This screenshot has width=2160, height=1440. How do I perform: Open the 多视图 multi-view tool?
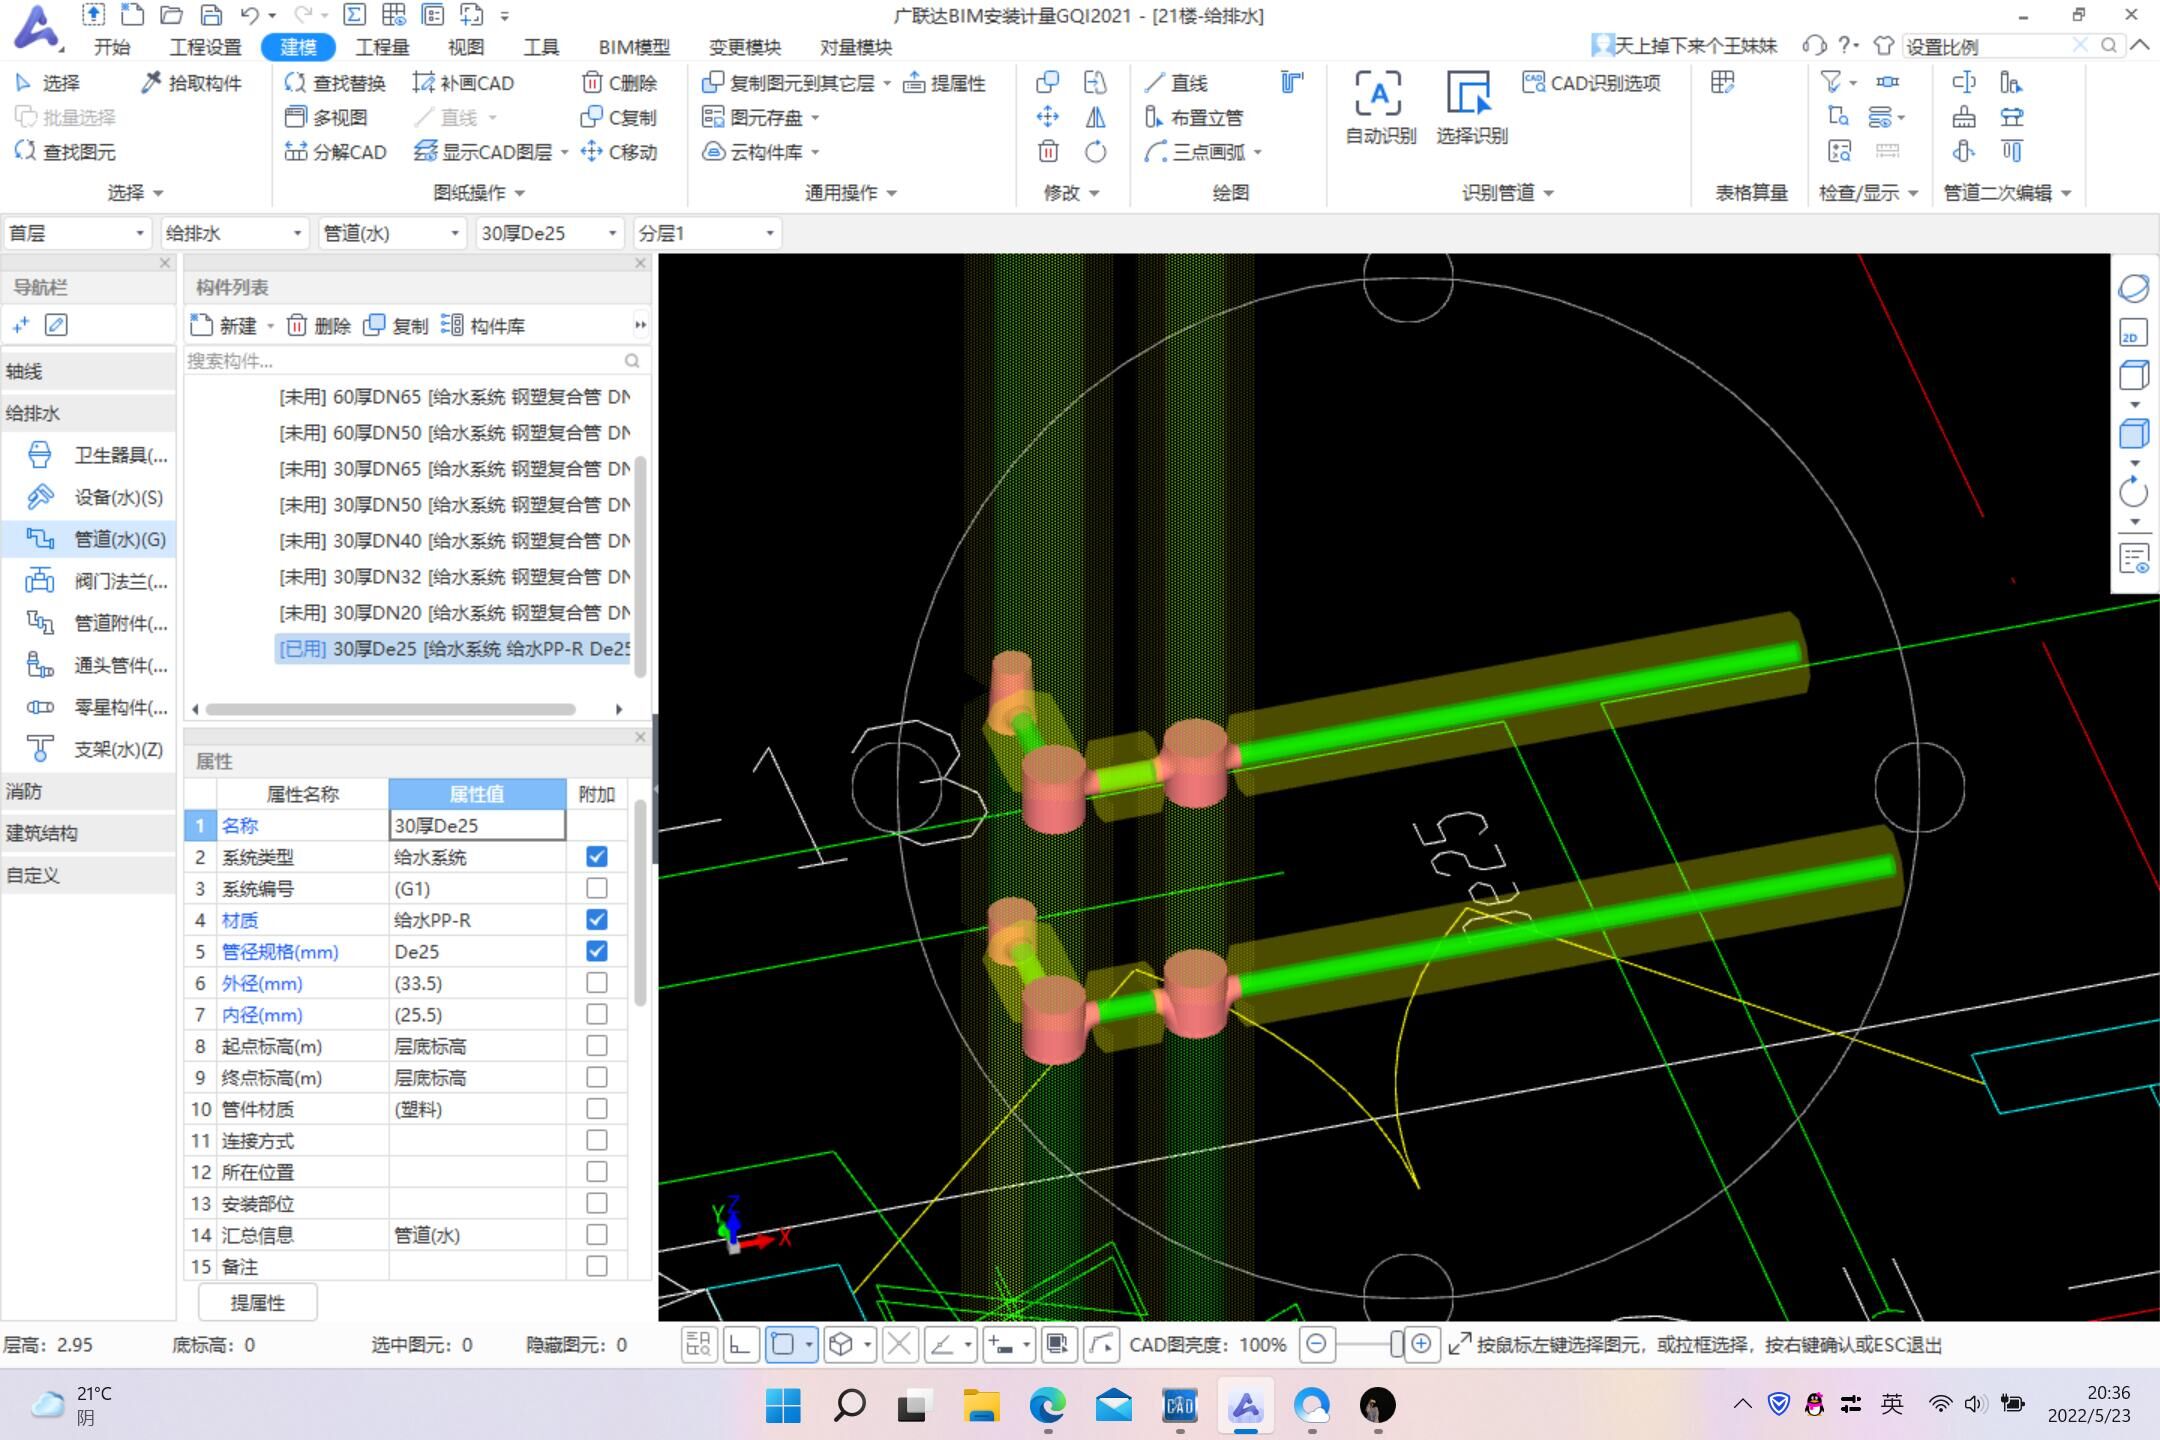click(326, 118)
